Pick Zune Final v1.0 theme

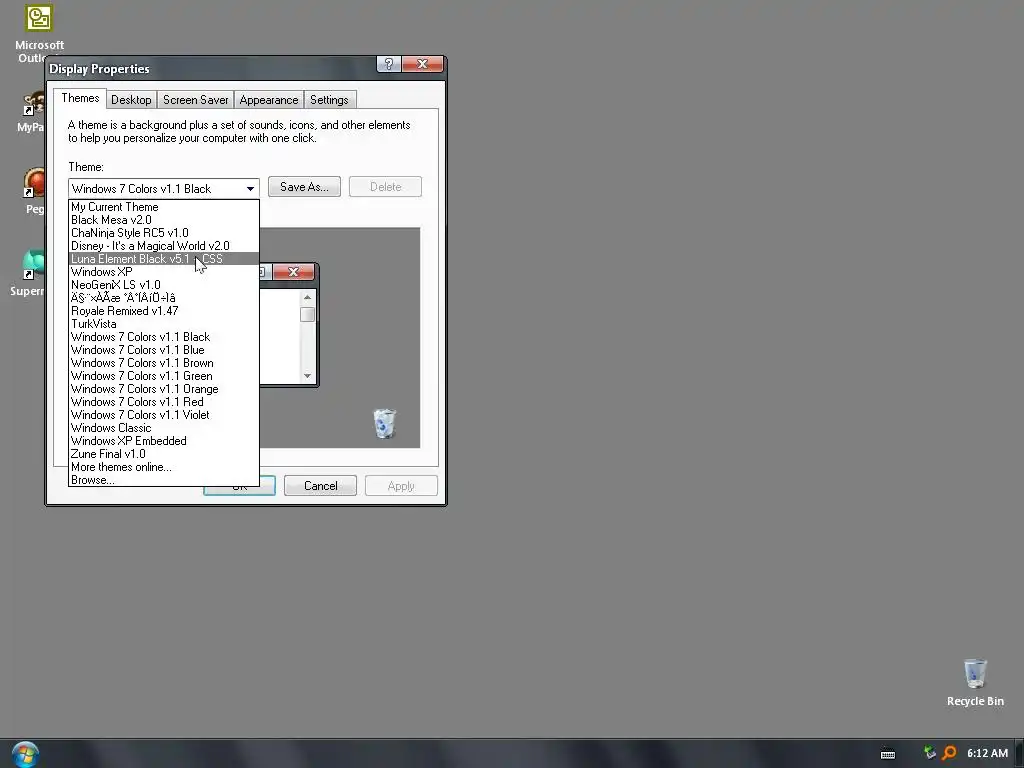[x=164, y=455]
